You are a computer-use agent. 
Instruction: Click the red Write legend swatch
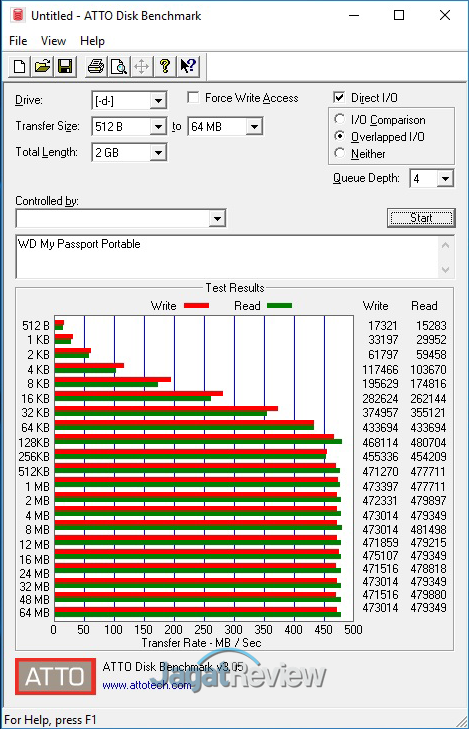[196, 306]
